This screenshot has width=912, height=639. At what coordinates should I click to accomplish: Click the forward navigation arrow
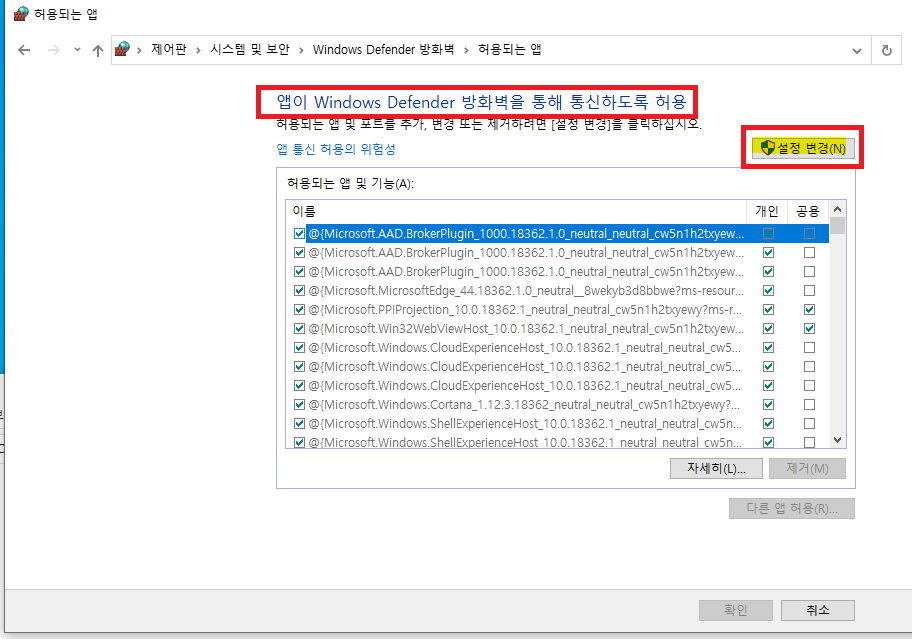point(54,50)
